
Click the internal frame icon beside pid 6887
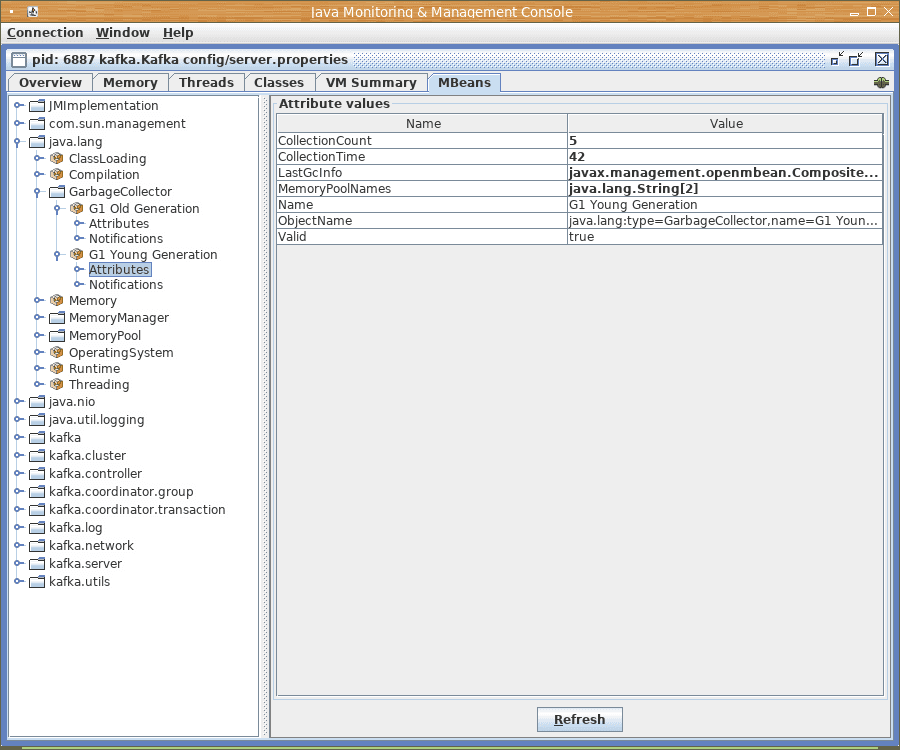19,60
